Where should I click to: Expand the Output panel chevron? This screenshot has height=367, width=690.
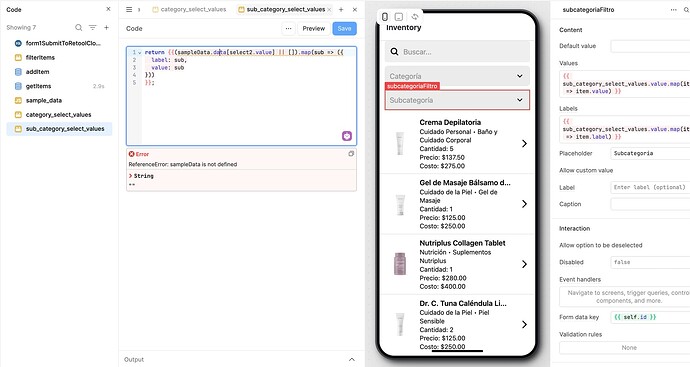[x=352, y=360]
